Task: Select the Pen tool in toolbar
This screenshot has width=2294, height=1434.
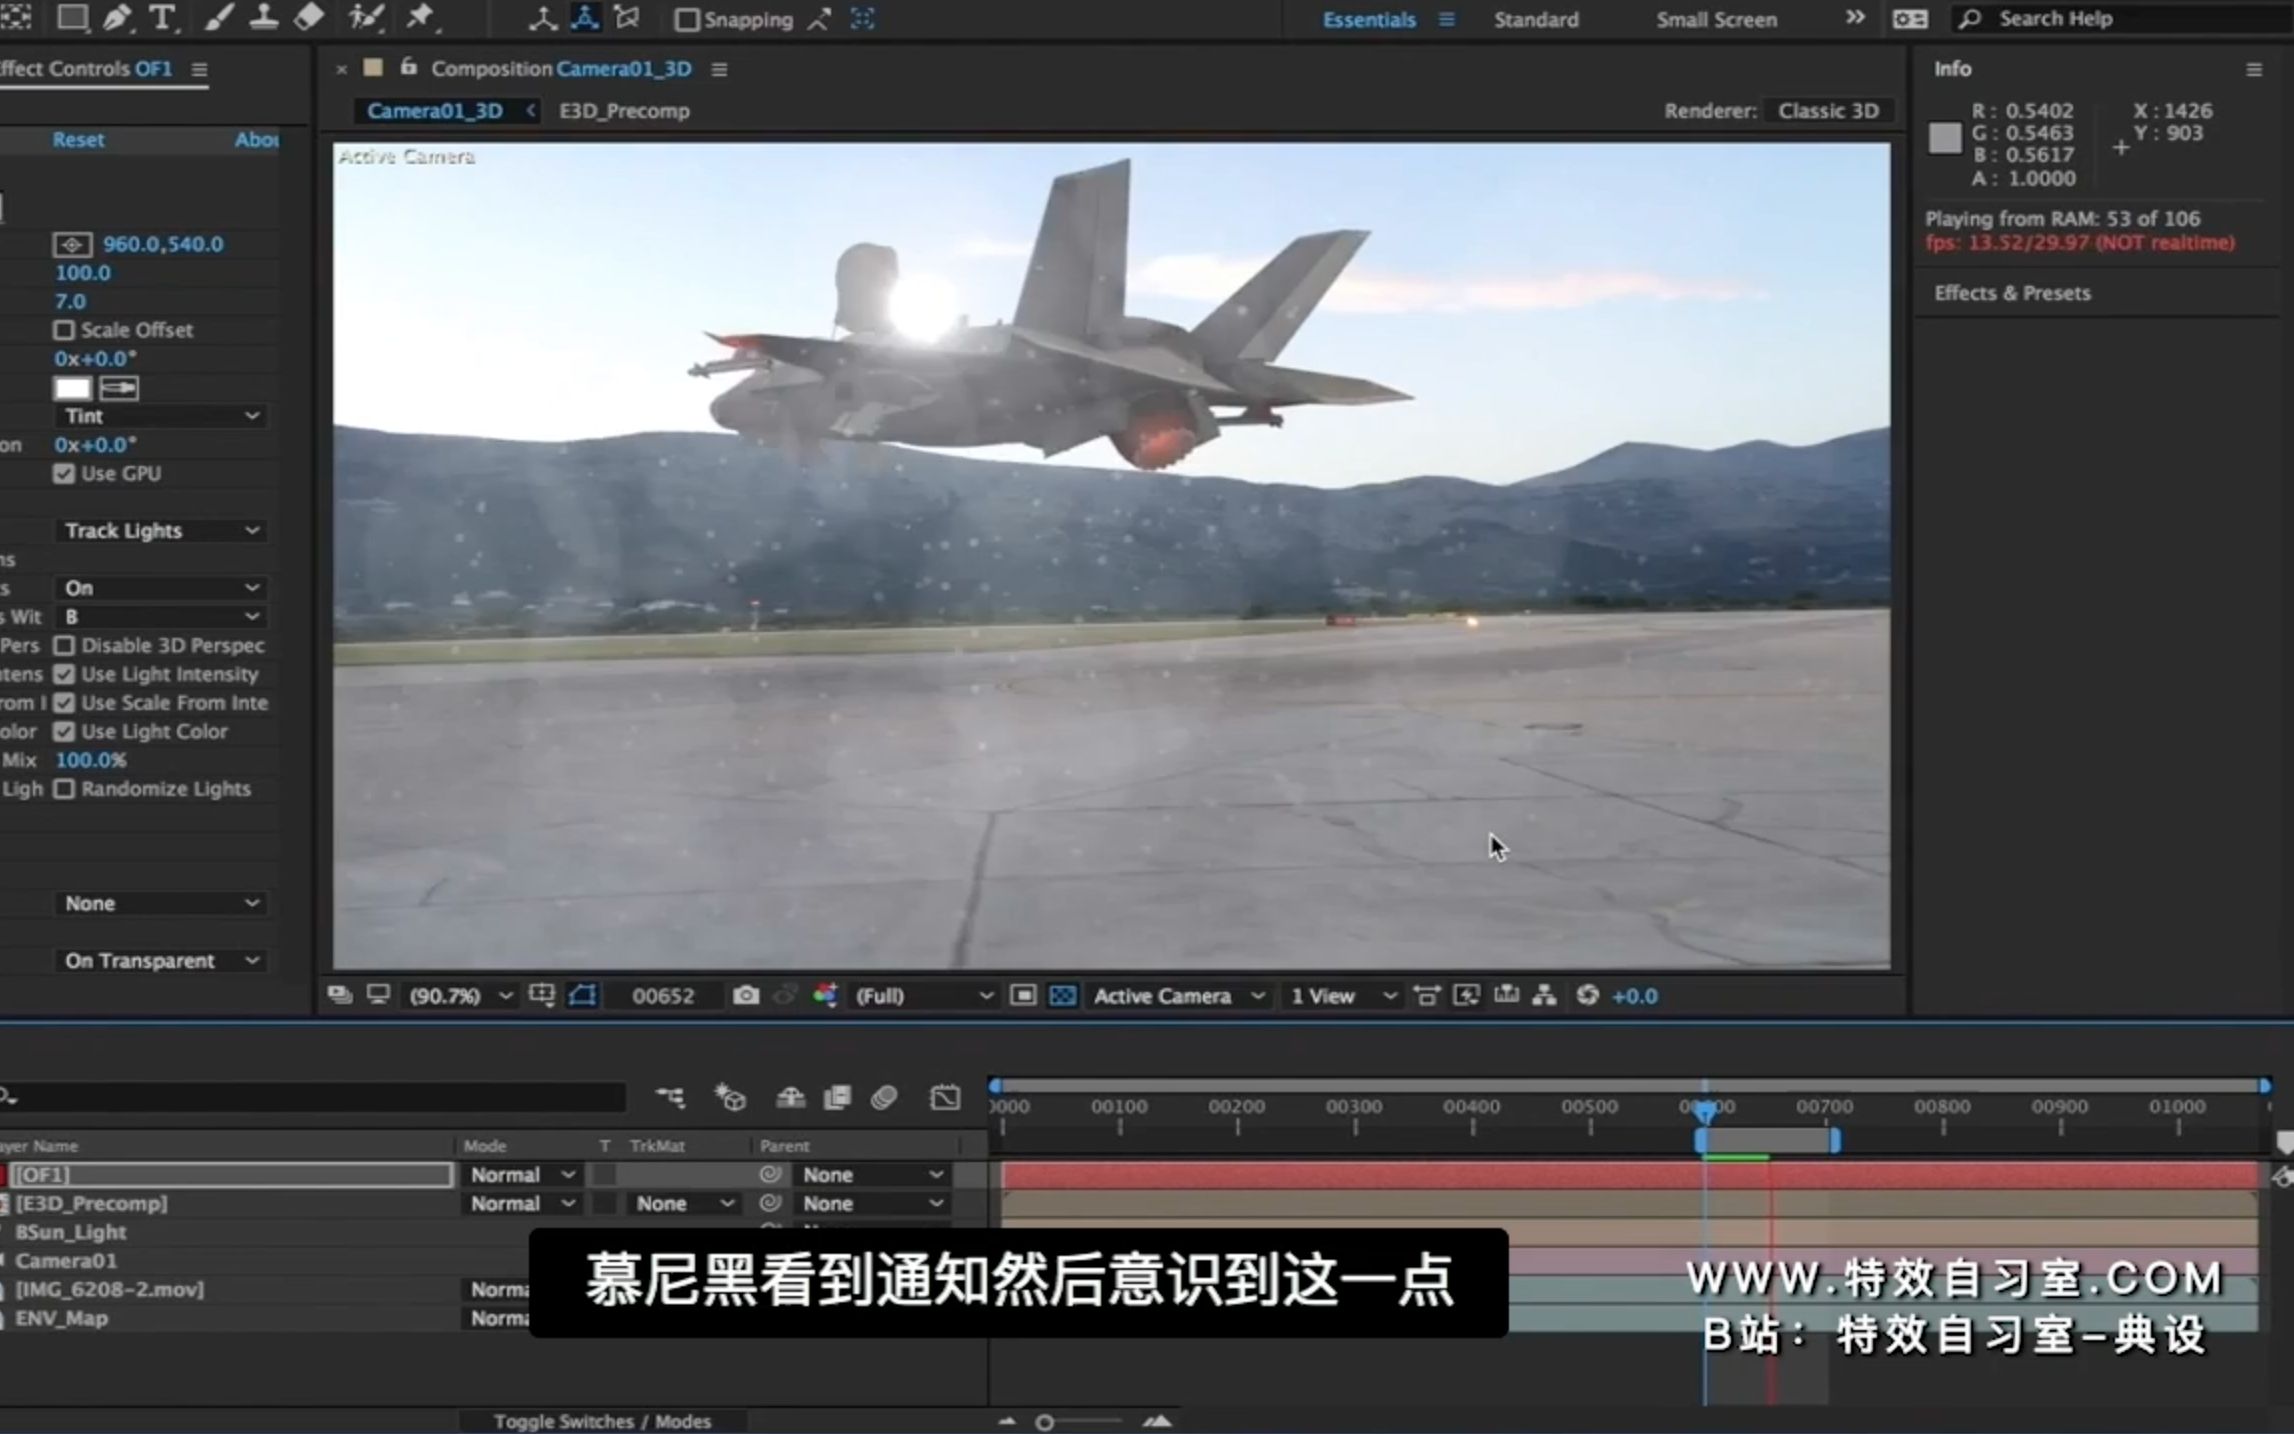Action: 116,18
